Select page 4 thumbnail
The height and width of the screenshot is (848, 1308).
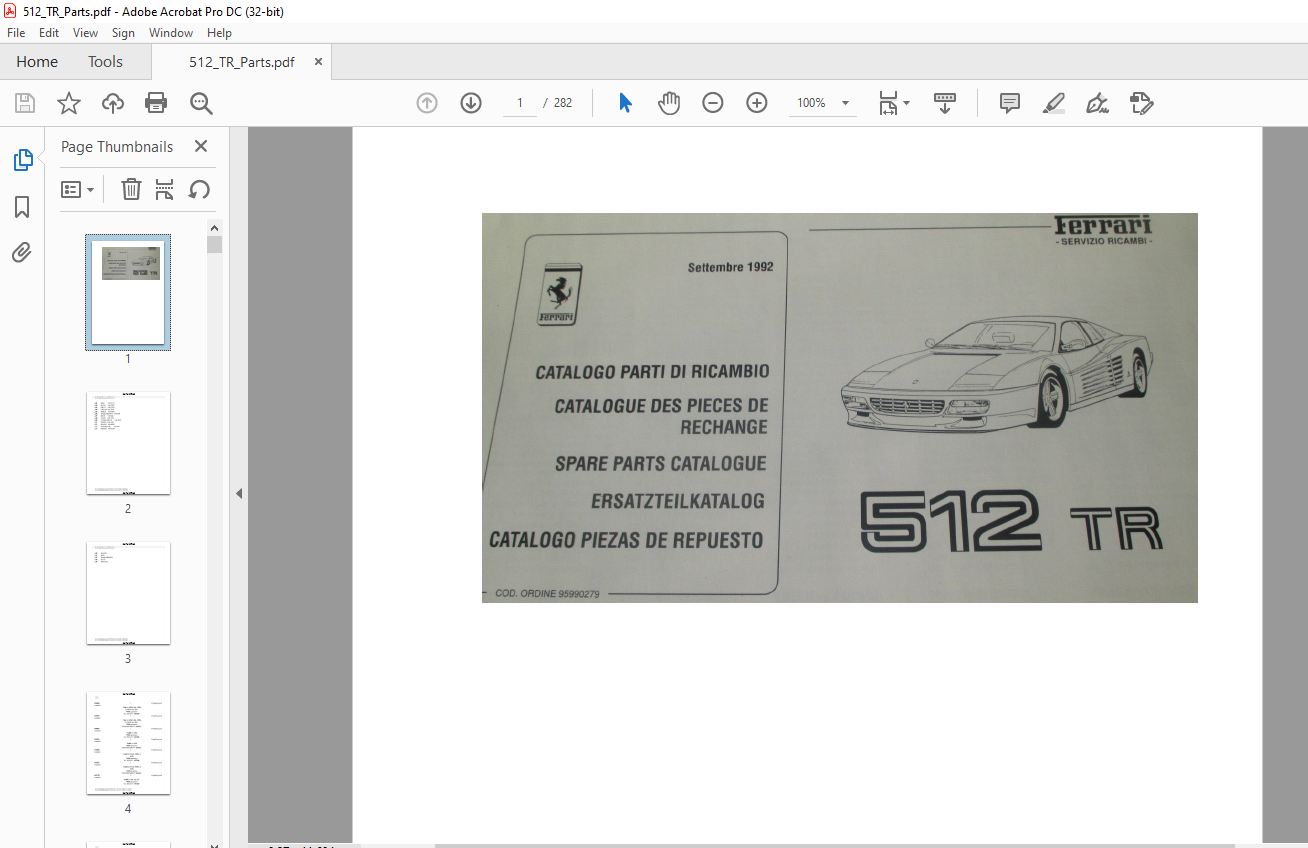click(x=128, y=743)
